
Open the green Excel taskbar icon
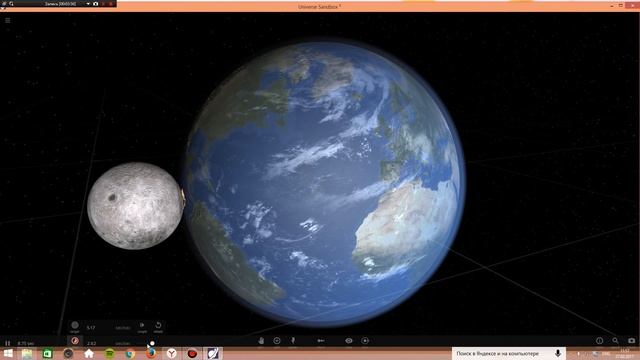(x=47, y=353)
